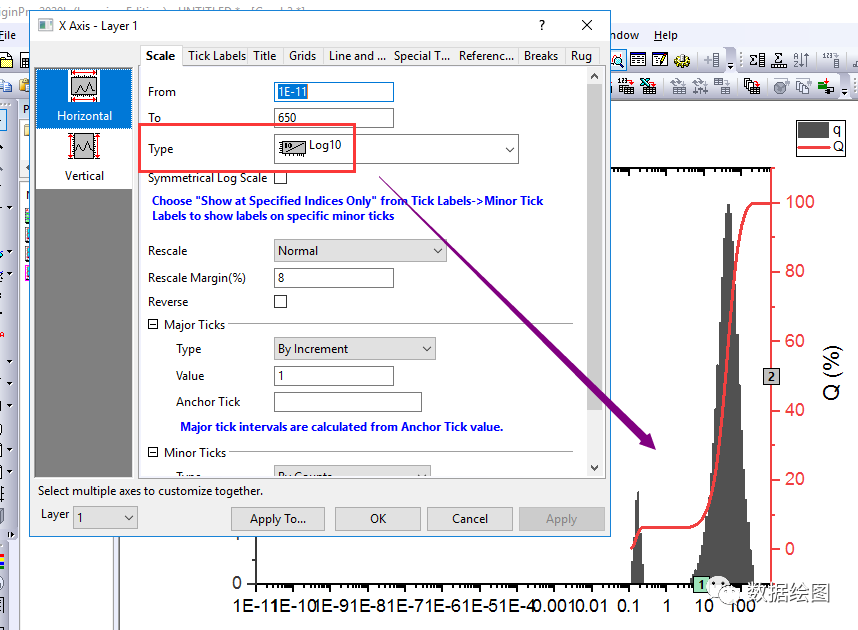Click the statistics on rows sigma icon
Image resolution: width=858 pixels, height=630 pixels.
779,60
